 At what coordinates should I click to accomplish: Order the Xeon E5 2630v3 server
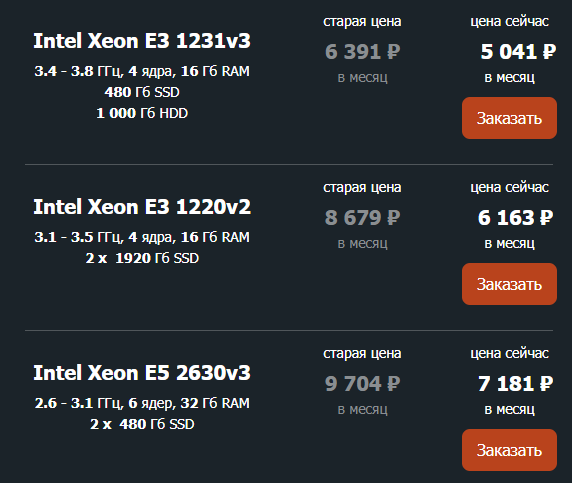coord(509,450)
